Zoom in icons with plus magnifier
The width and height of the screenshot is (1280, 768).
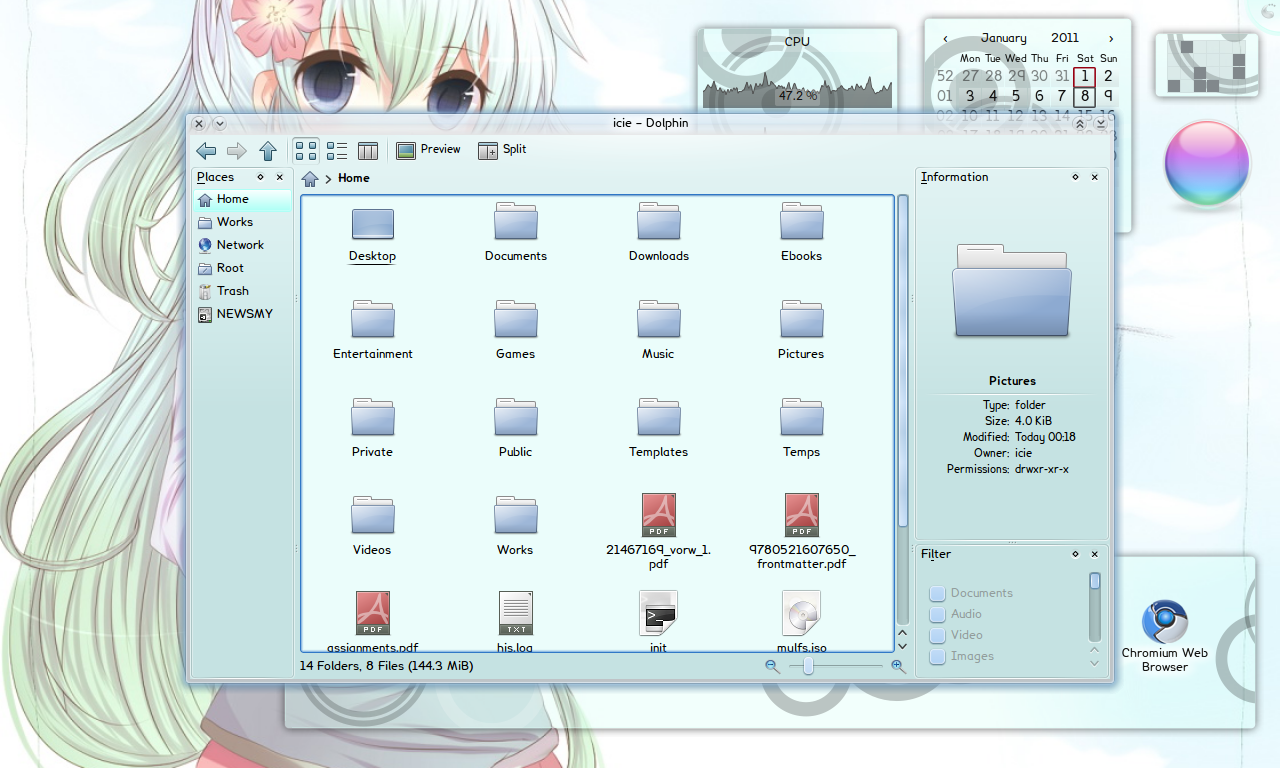click(x=898, y=666)
